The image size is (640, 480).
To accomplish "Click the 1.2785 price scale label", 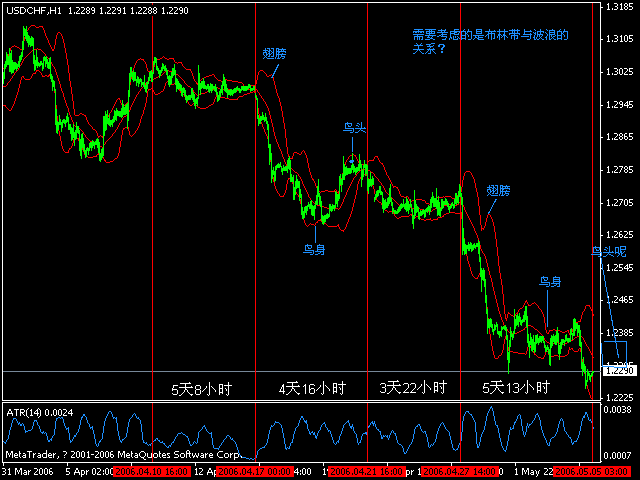I will (x=620, y=169).
